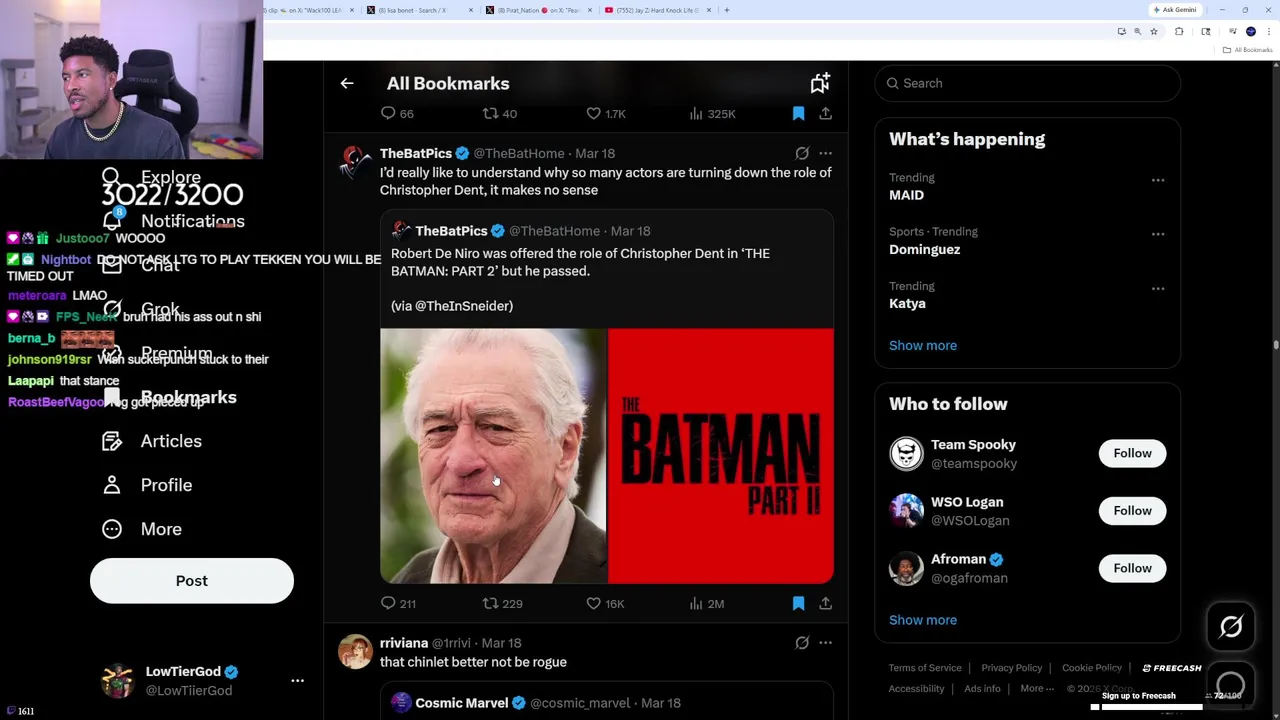The height and width of the screenshot is (720, 1280).
Task: Open the add bookmark folder icon
Action: [x=820, y=83]
